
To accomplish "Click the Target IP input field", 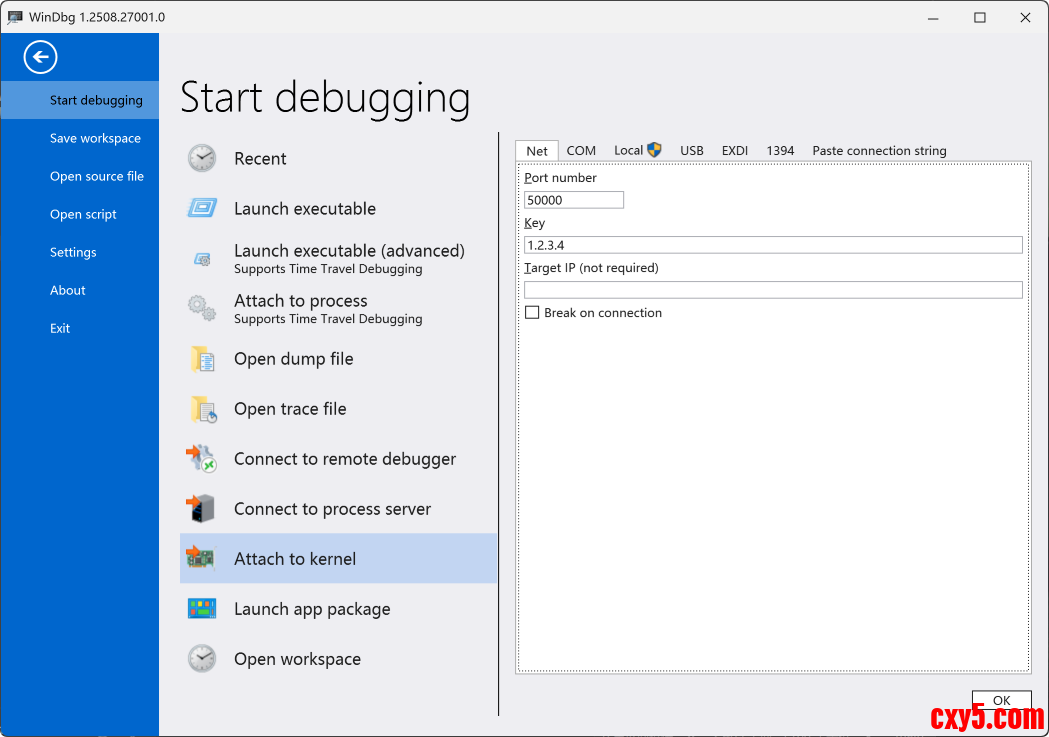I will coord(773,290).
